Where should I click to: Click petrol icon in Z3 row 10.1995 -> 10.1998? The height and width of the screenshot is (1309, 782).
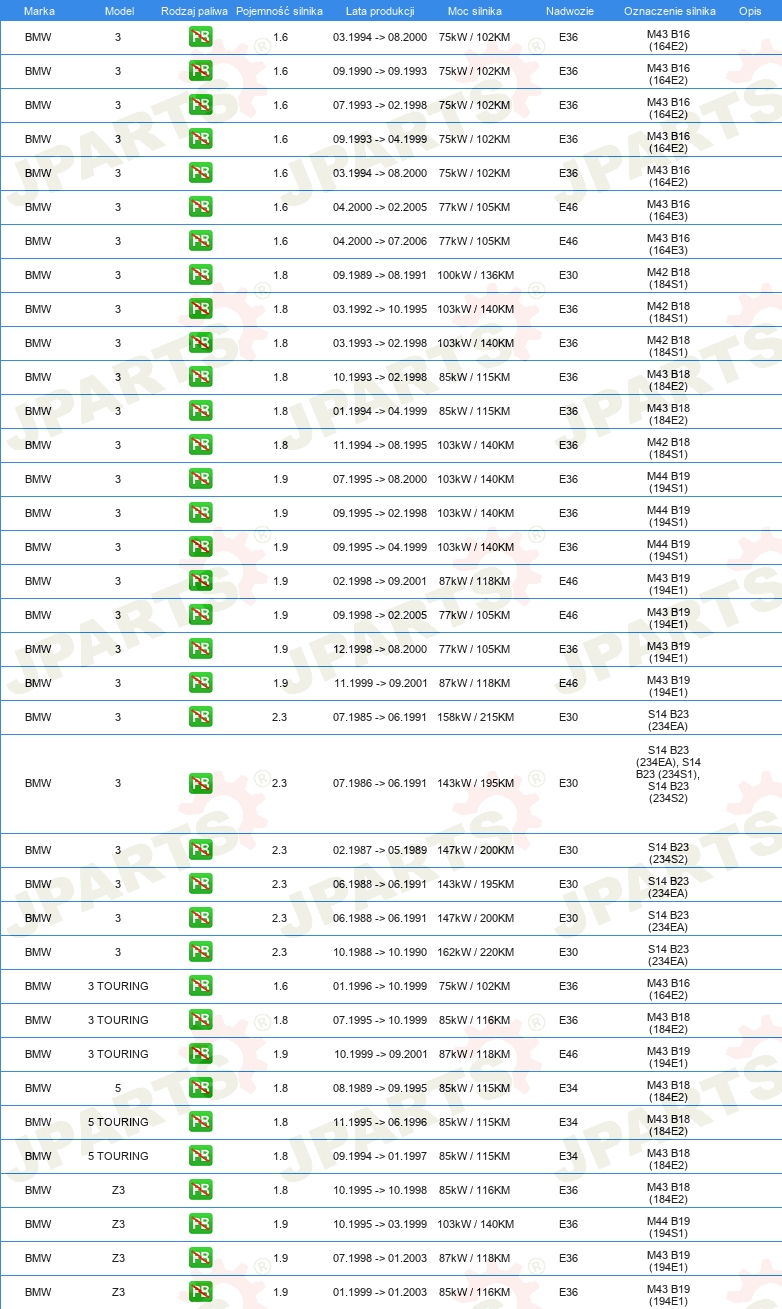pyautogui.click(x=200, y=1190)
